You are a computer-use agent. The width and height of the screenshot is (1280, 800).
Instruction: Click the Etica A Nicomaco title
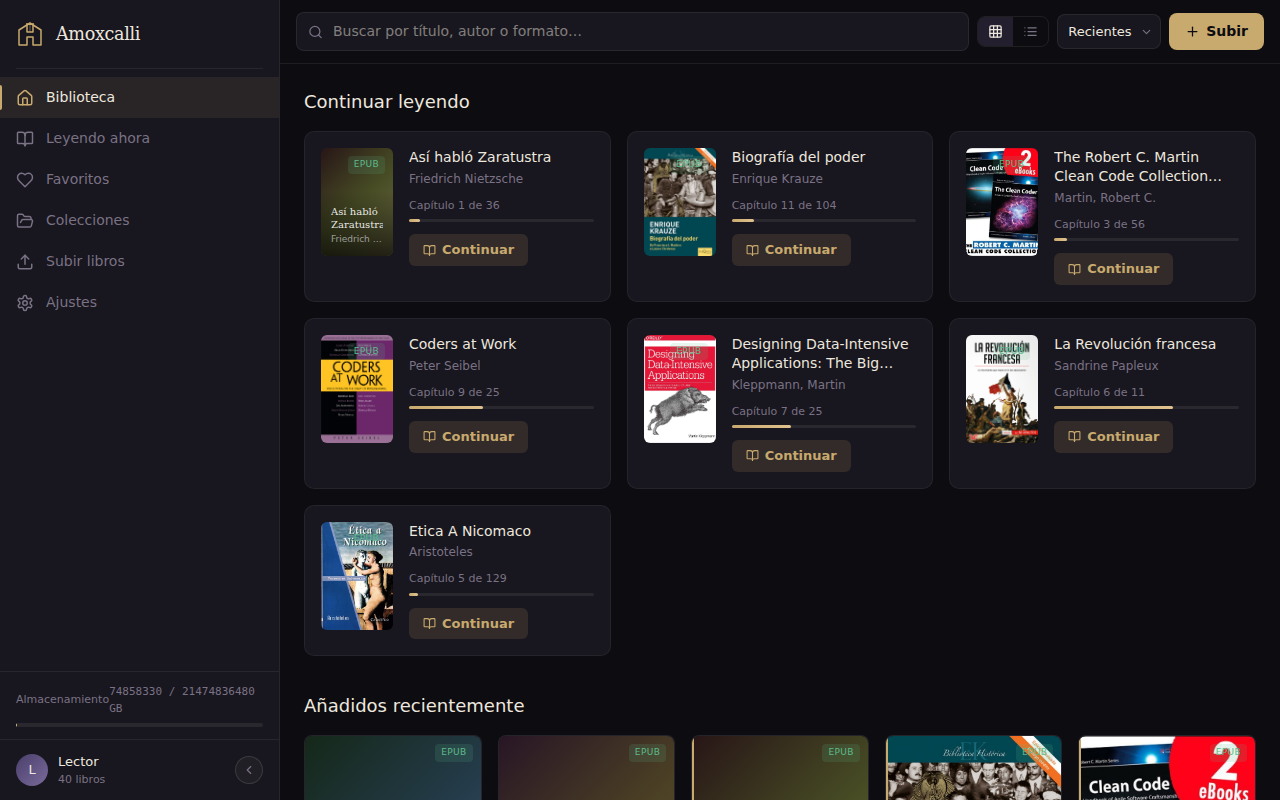(470, 531)
